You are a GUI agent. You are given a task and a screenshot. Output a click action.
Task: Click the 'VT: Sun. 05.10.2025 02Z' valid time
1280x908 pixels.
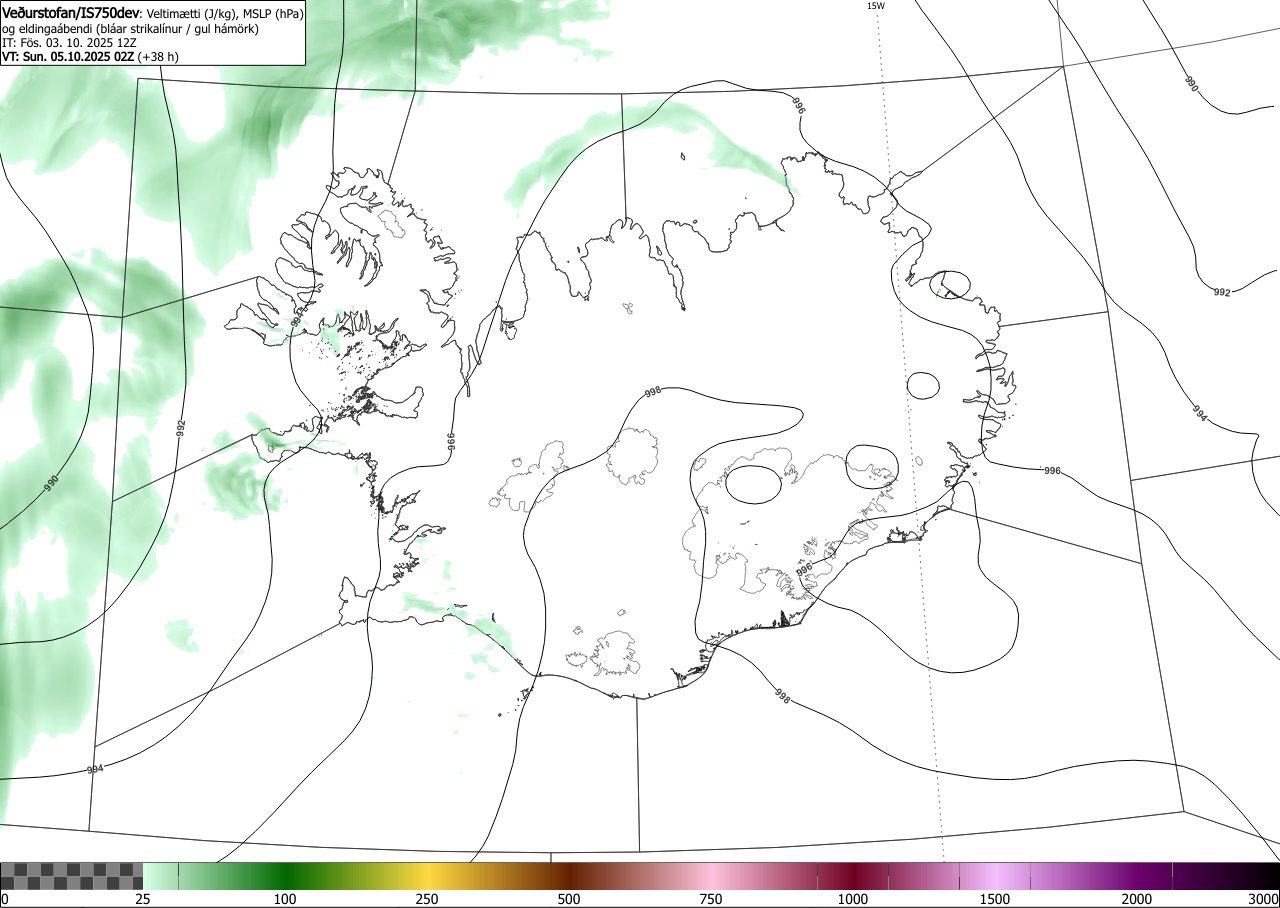click(x=68, y=57)
